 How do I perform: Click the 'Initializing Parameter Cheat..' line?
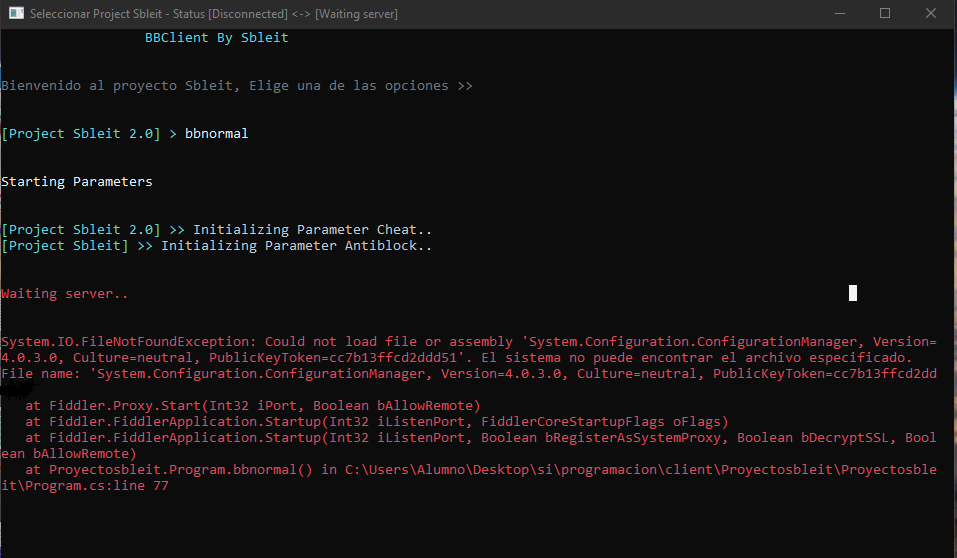click(312, 230)
